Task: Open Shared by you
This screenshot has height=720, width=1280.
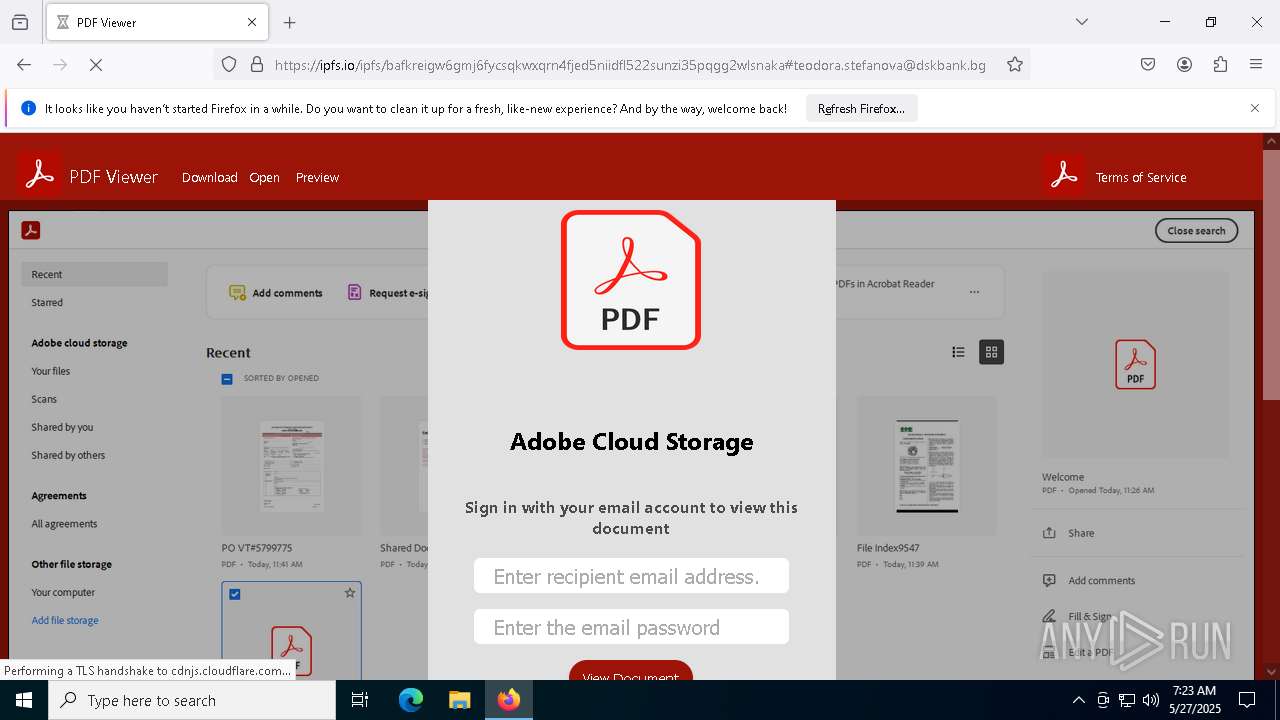Action: coord(62,427)
